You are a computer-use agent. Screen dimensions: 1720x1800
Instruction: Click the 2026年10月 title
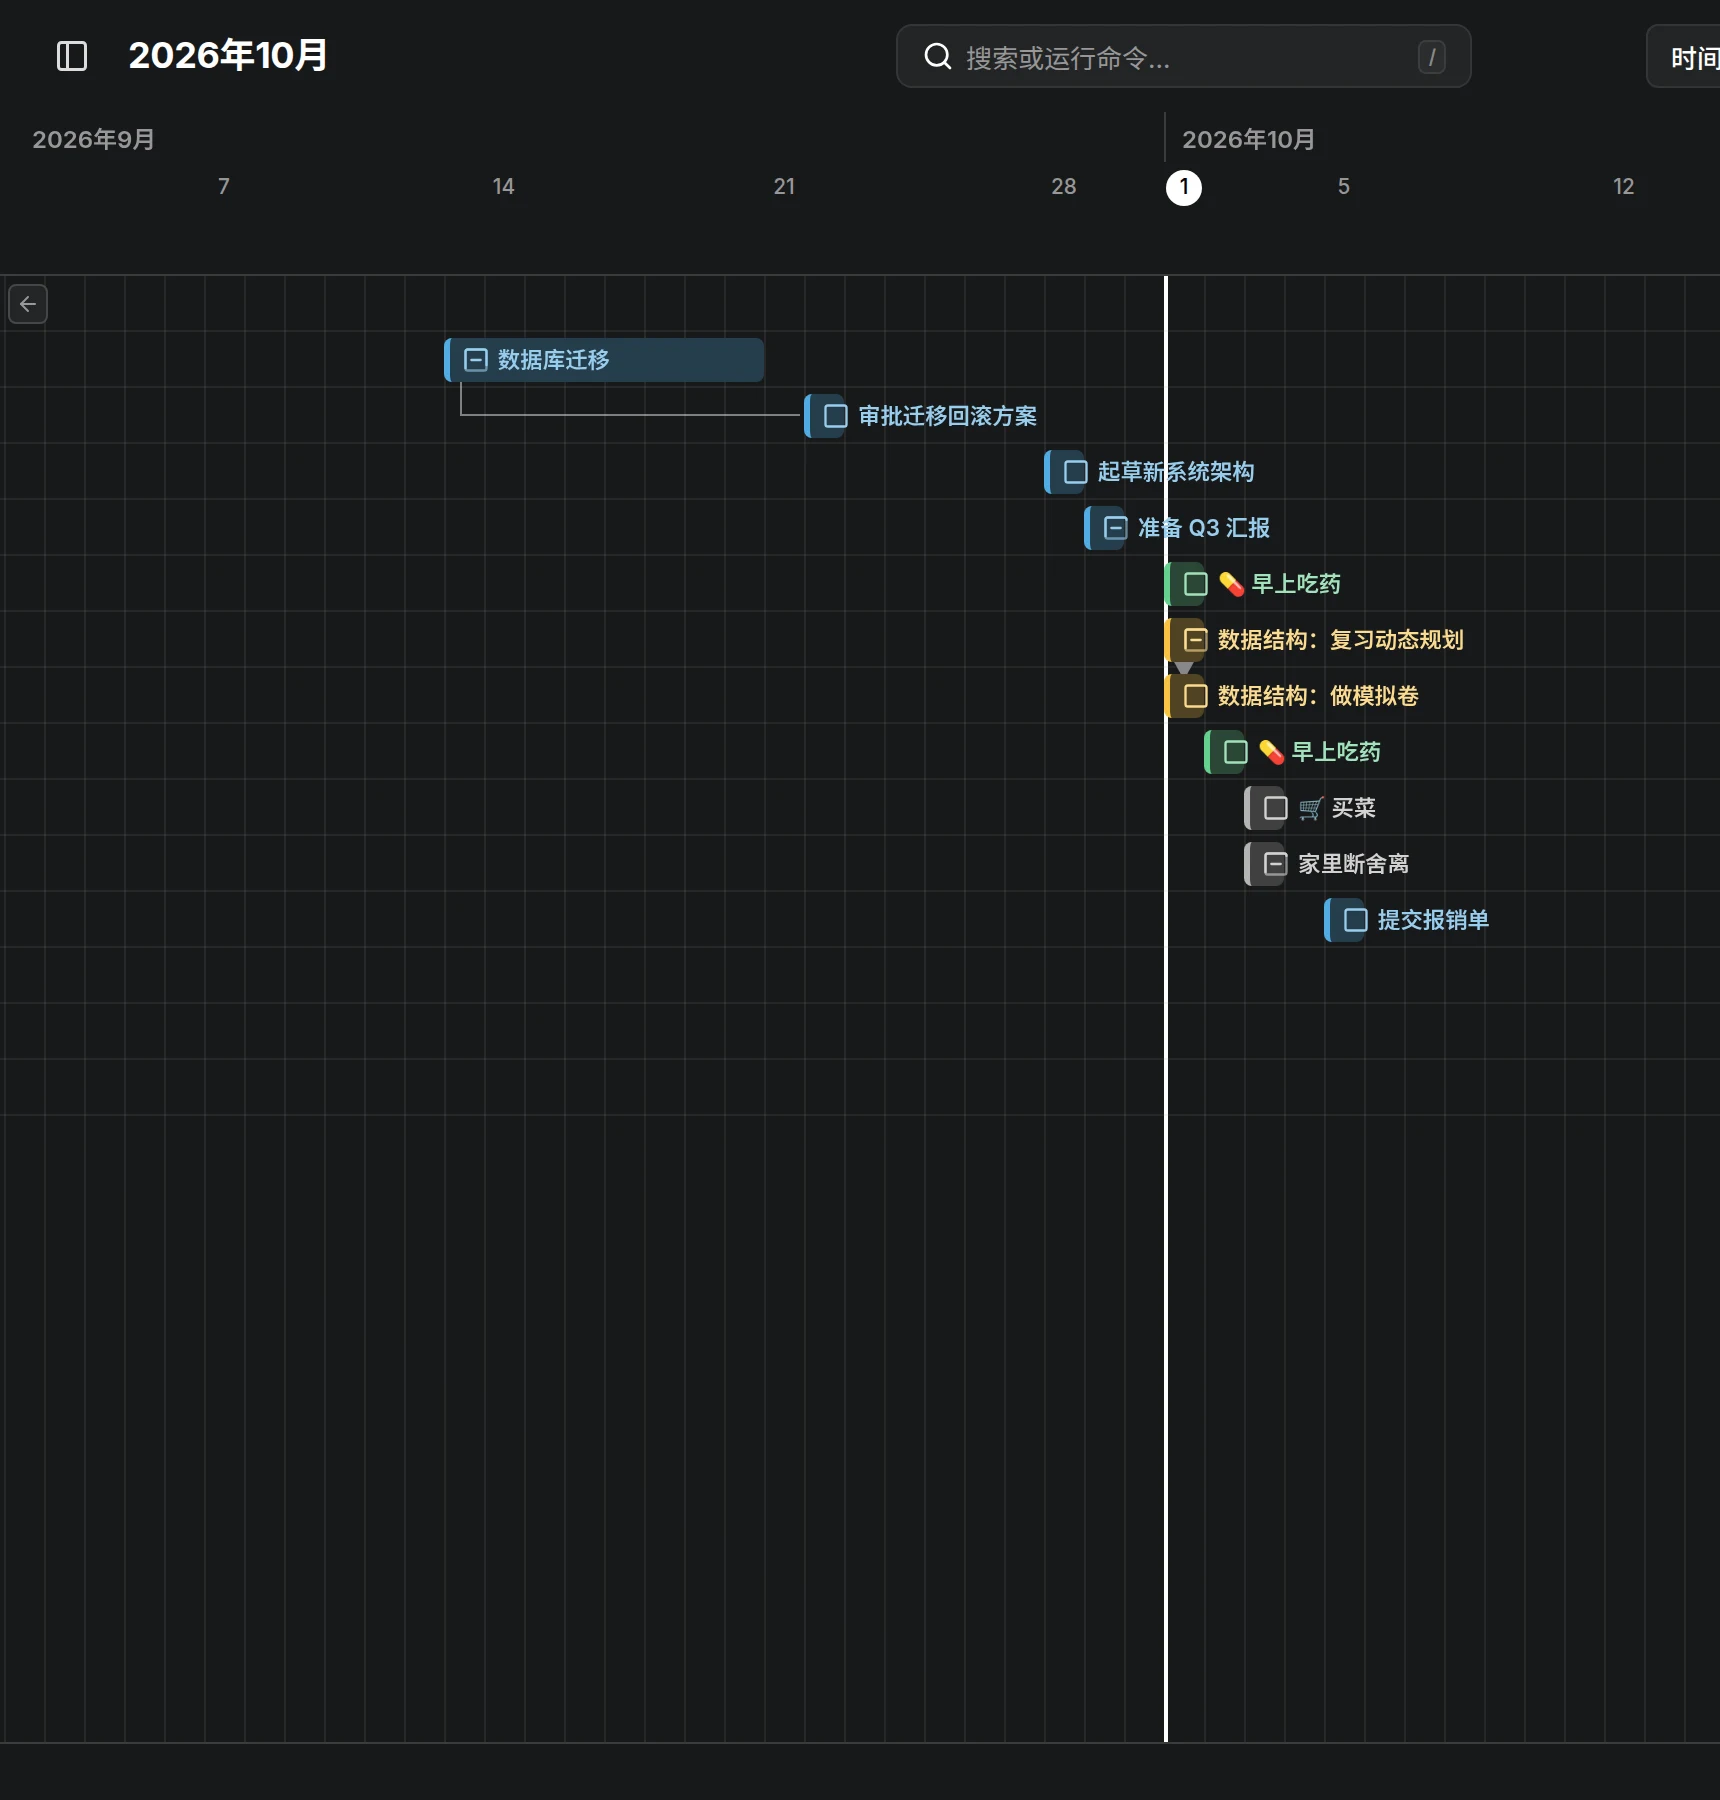tap(228, 56)
